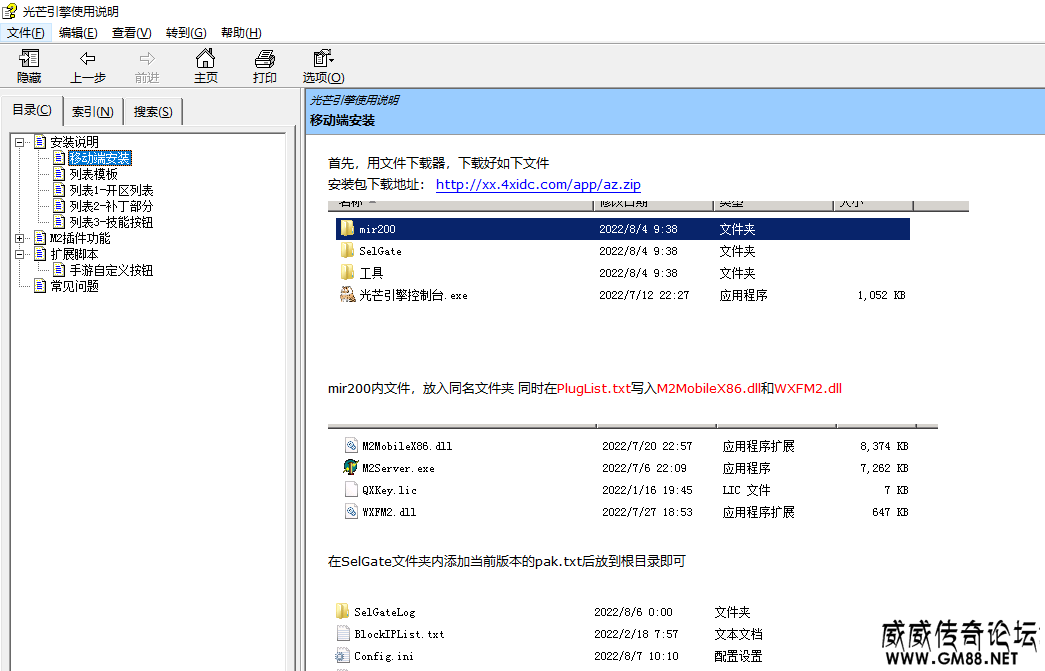
Task: Click the 移动端安装 page heading
Action: coord(343,121)
